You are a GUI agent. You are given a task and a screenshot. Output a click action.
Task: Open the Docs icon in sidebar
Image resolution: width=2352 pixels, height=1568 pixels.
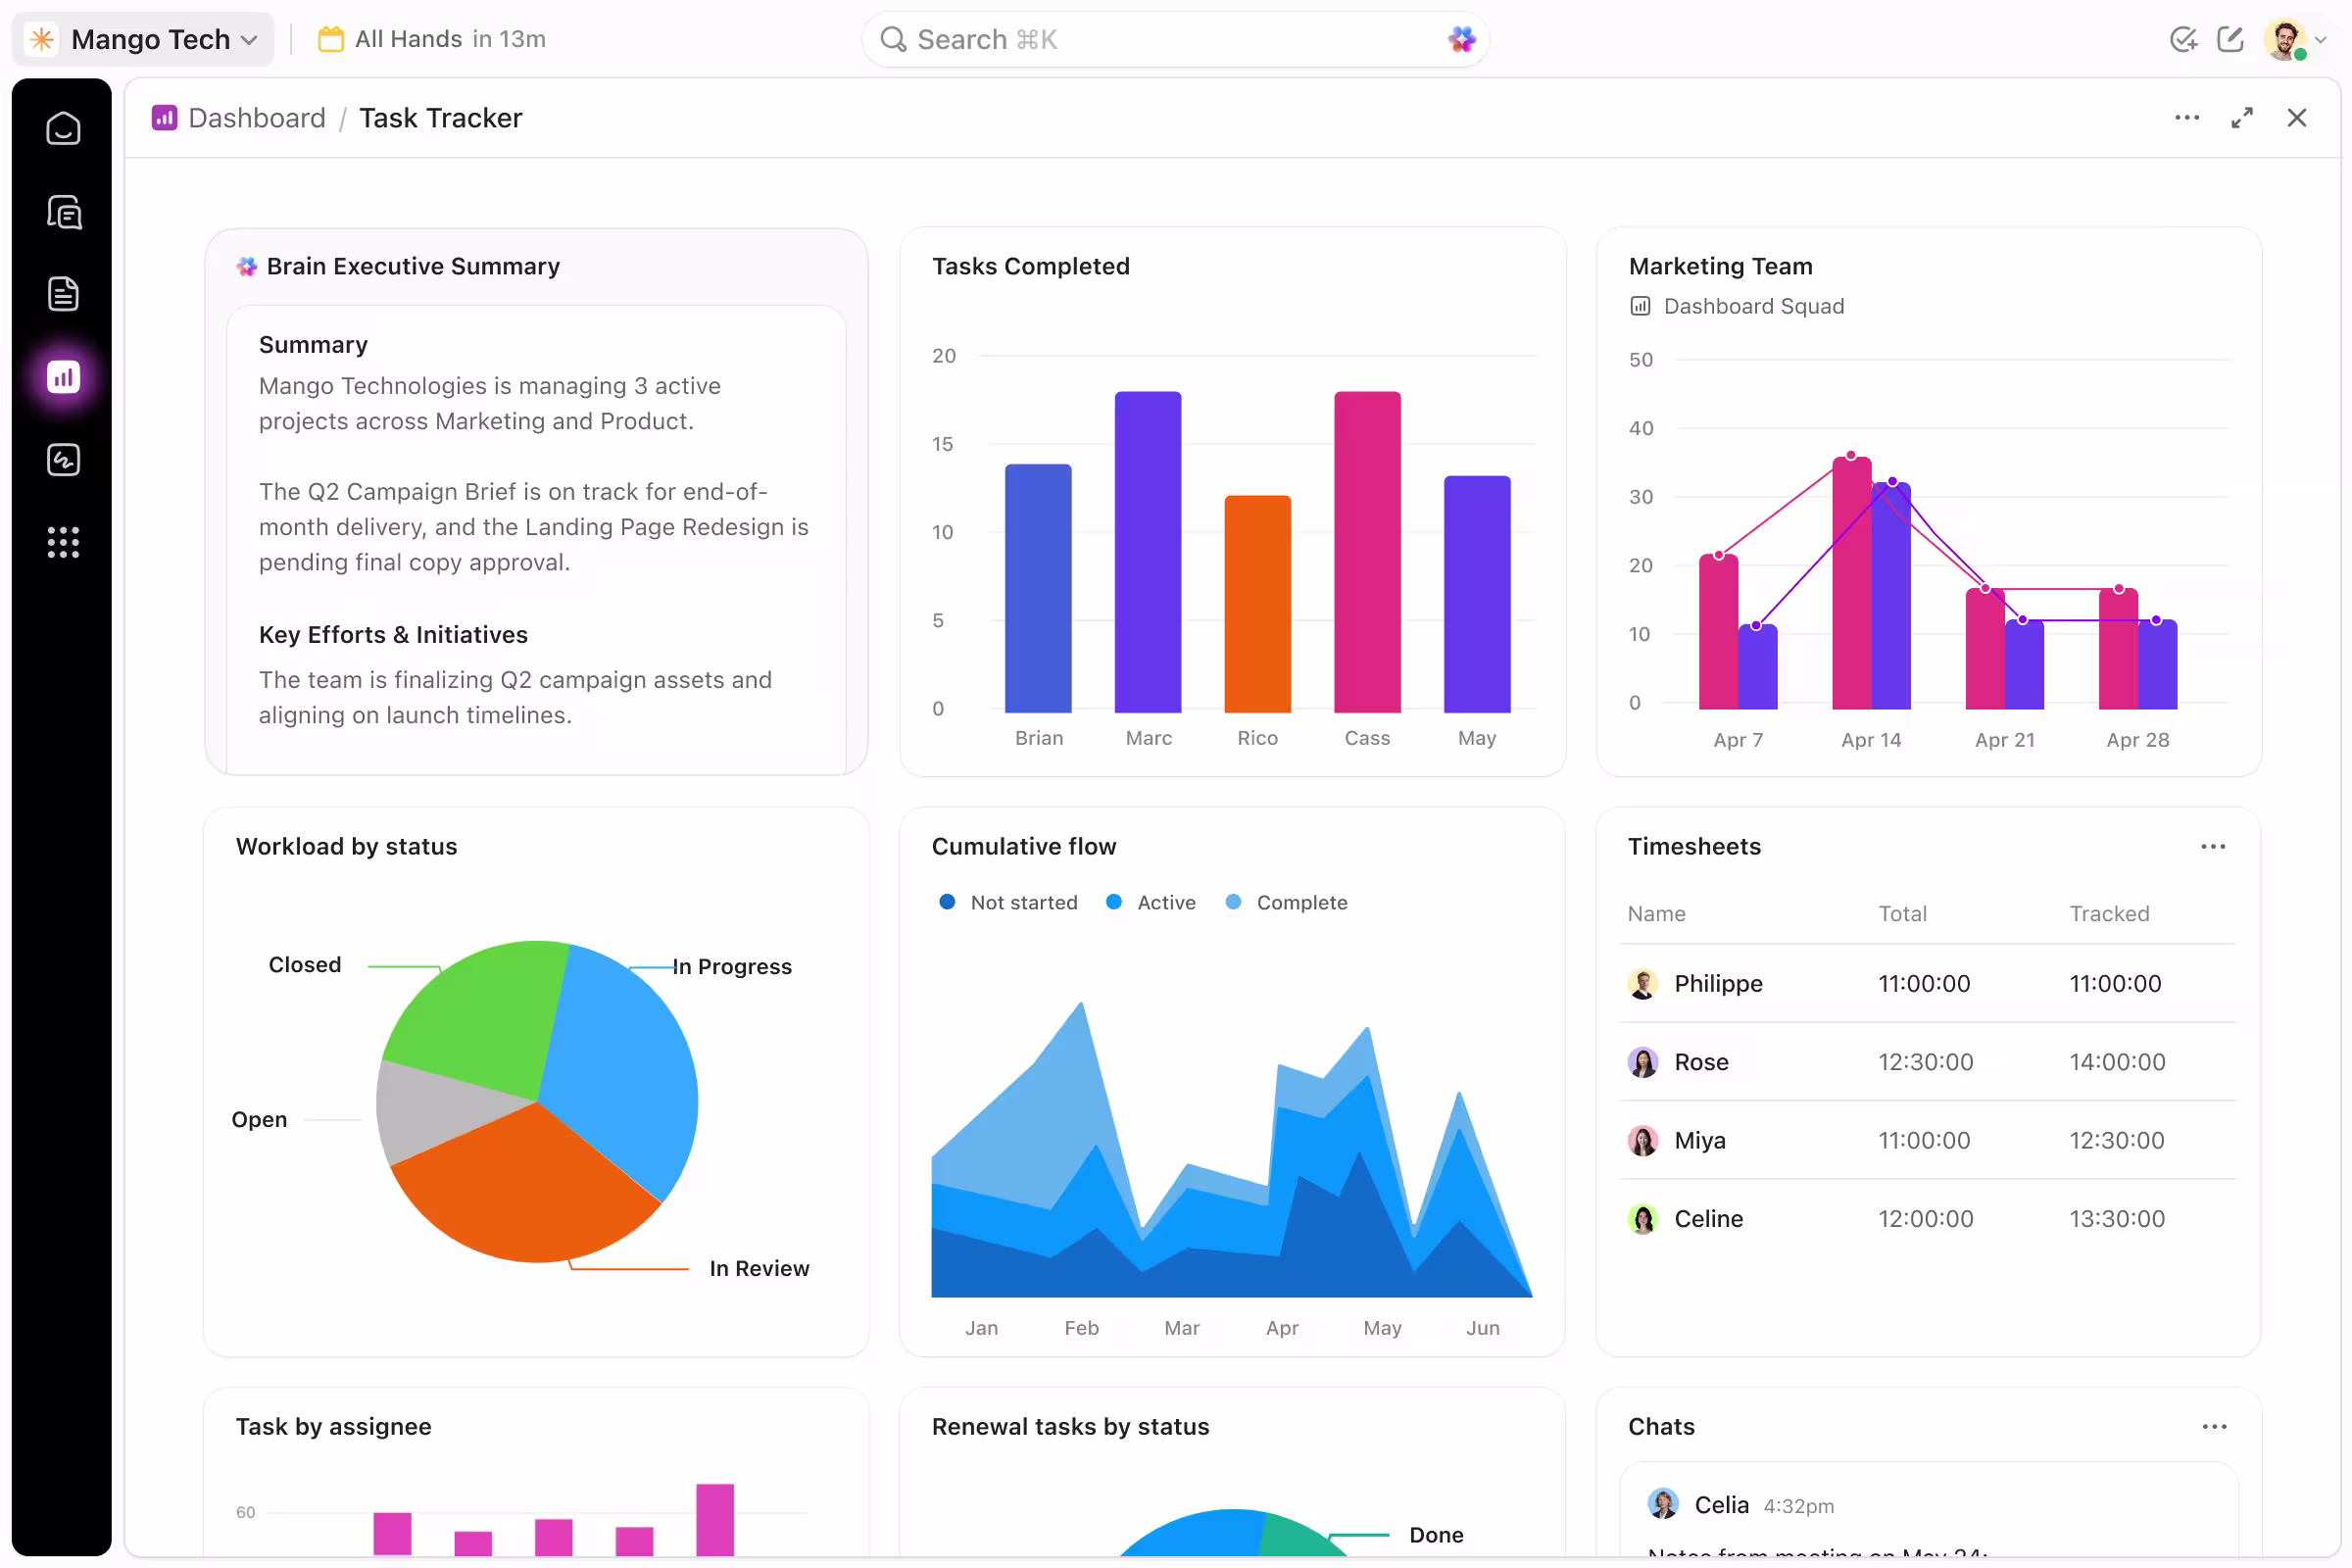click(63, 294)
